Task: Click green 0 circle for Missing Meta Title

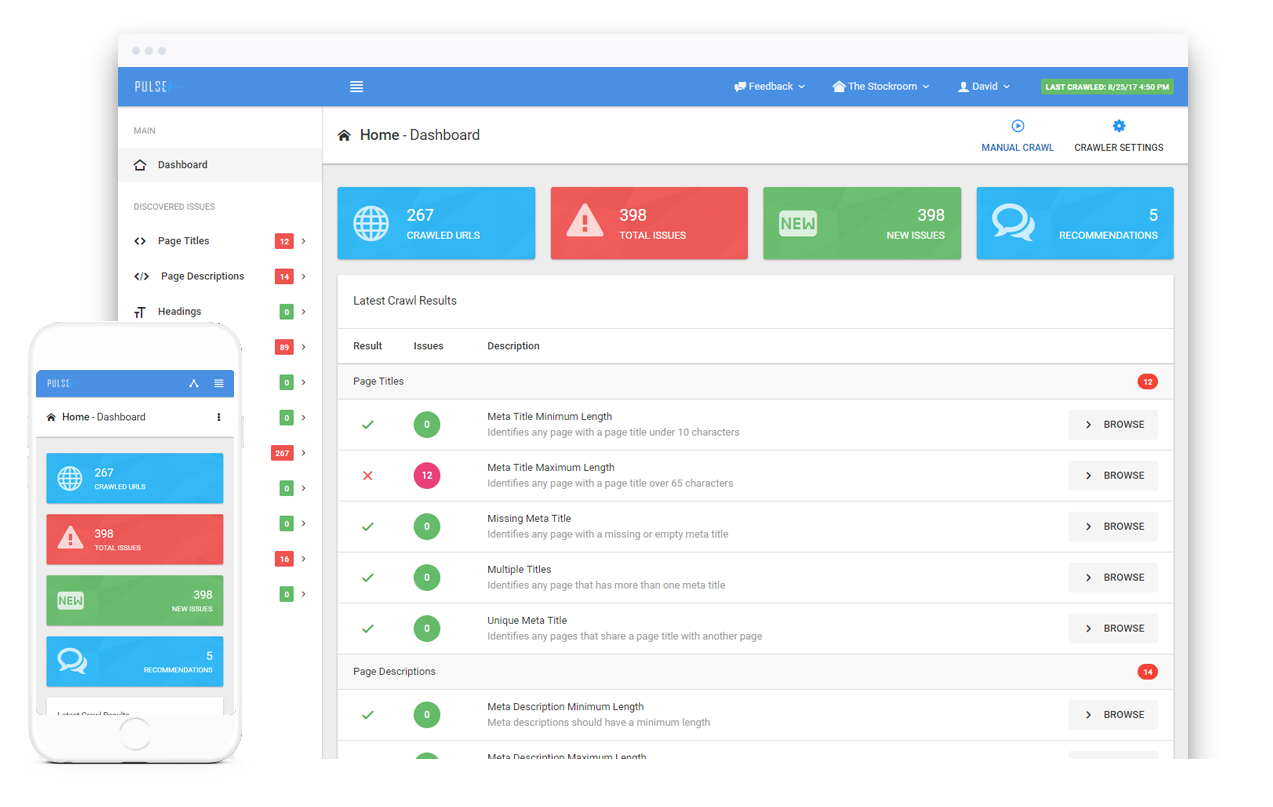Action: coord(427,527)
